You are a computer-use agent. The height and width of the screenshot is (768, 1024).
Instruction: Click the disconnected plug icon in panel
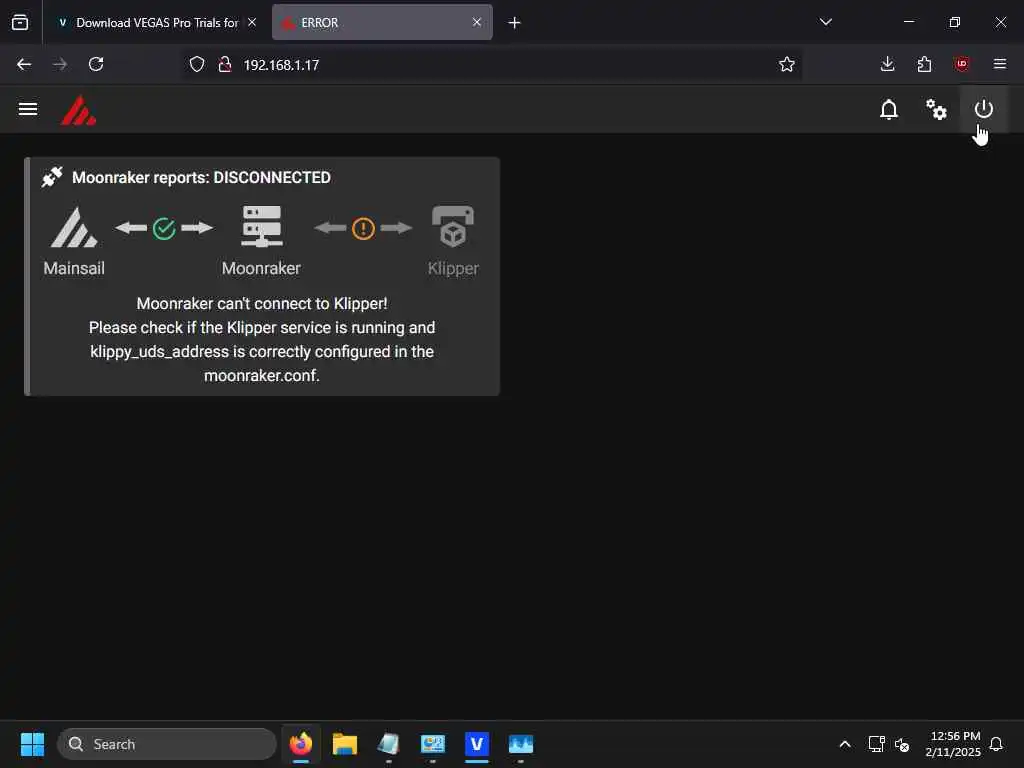tap(52, 177)
